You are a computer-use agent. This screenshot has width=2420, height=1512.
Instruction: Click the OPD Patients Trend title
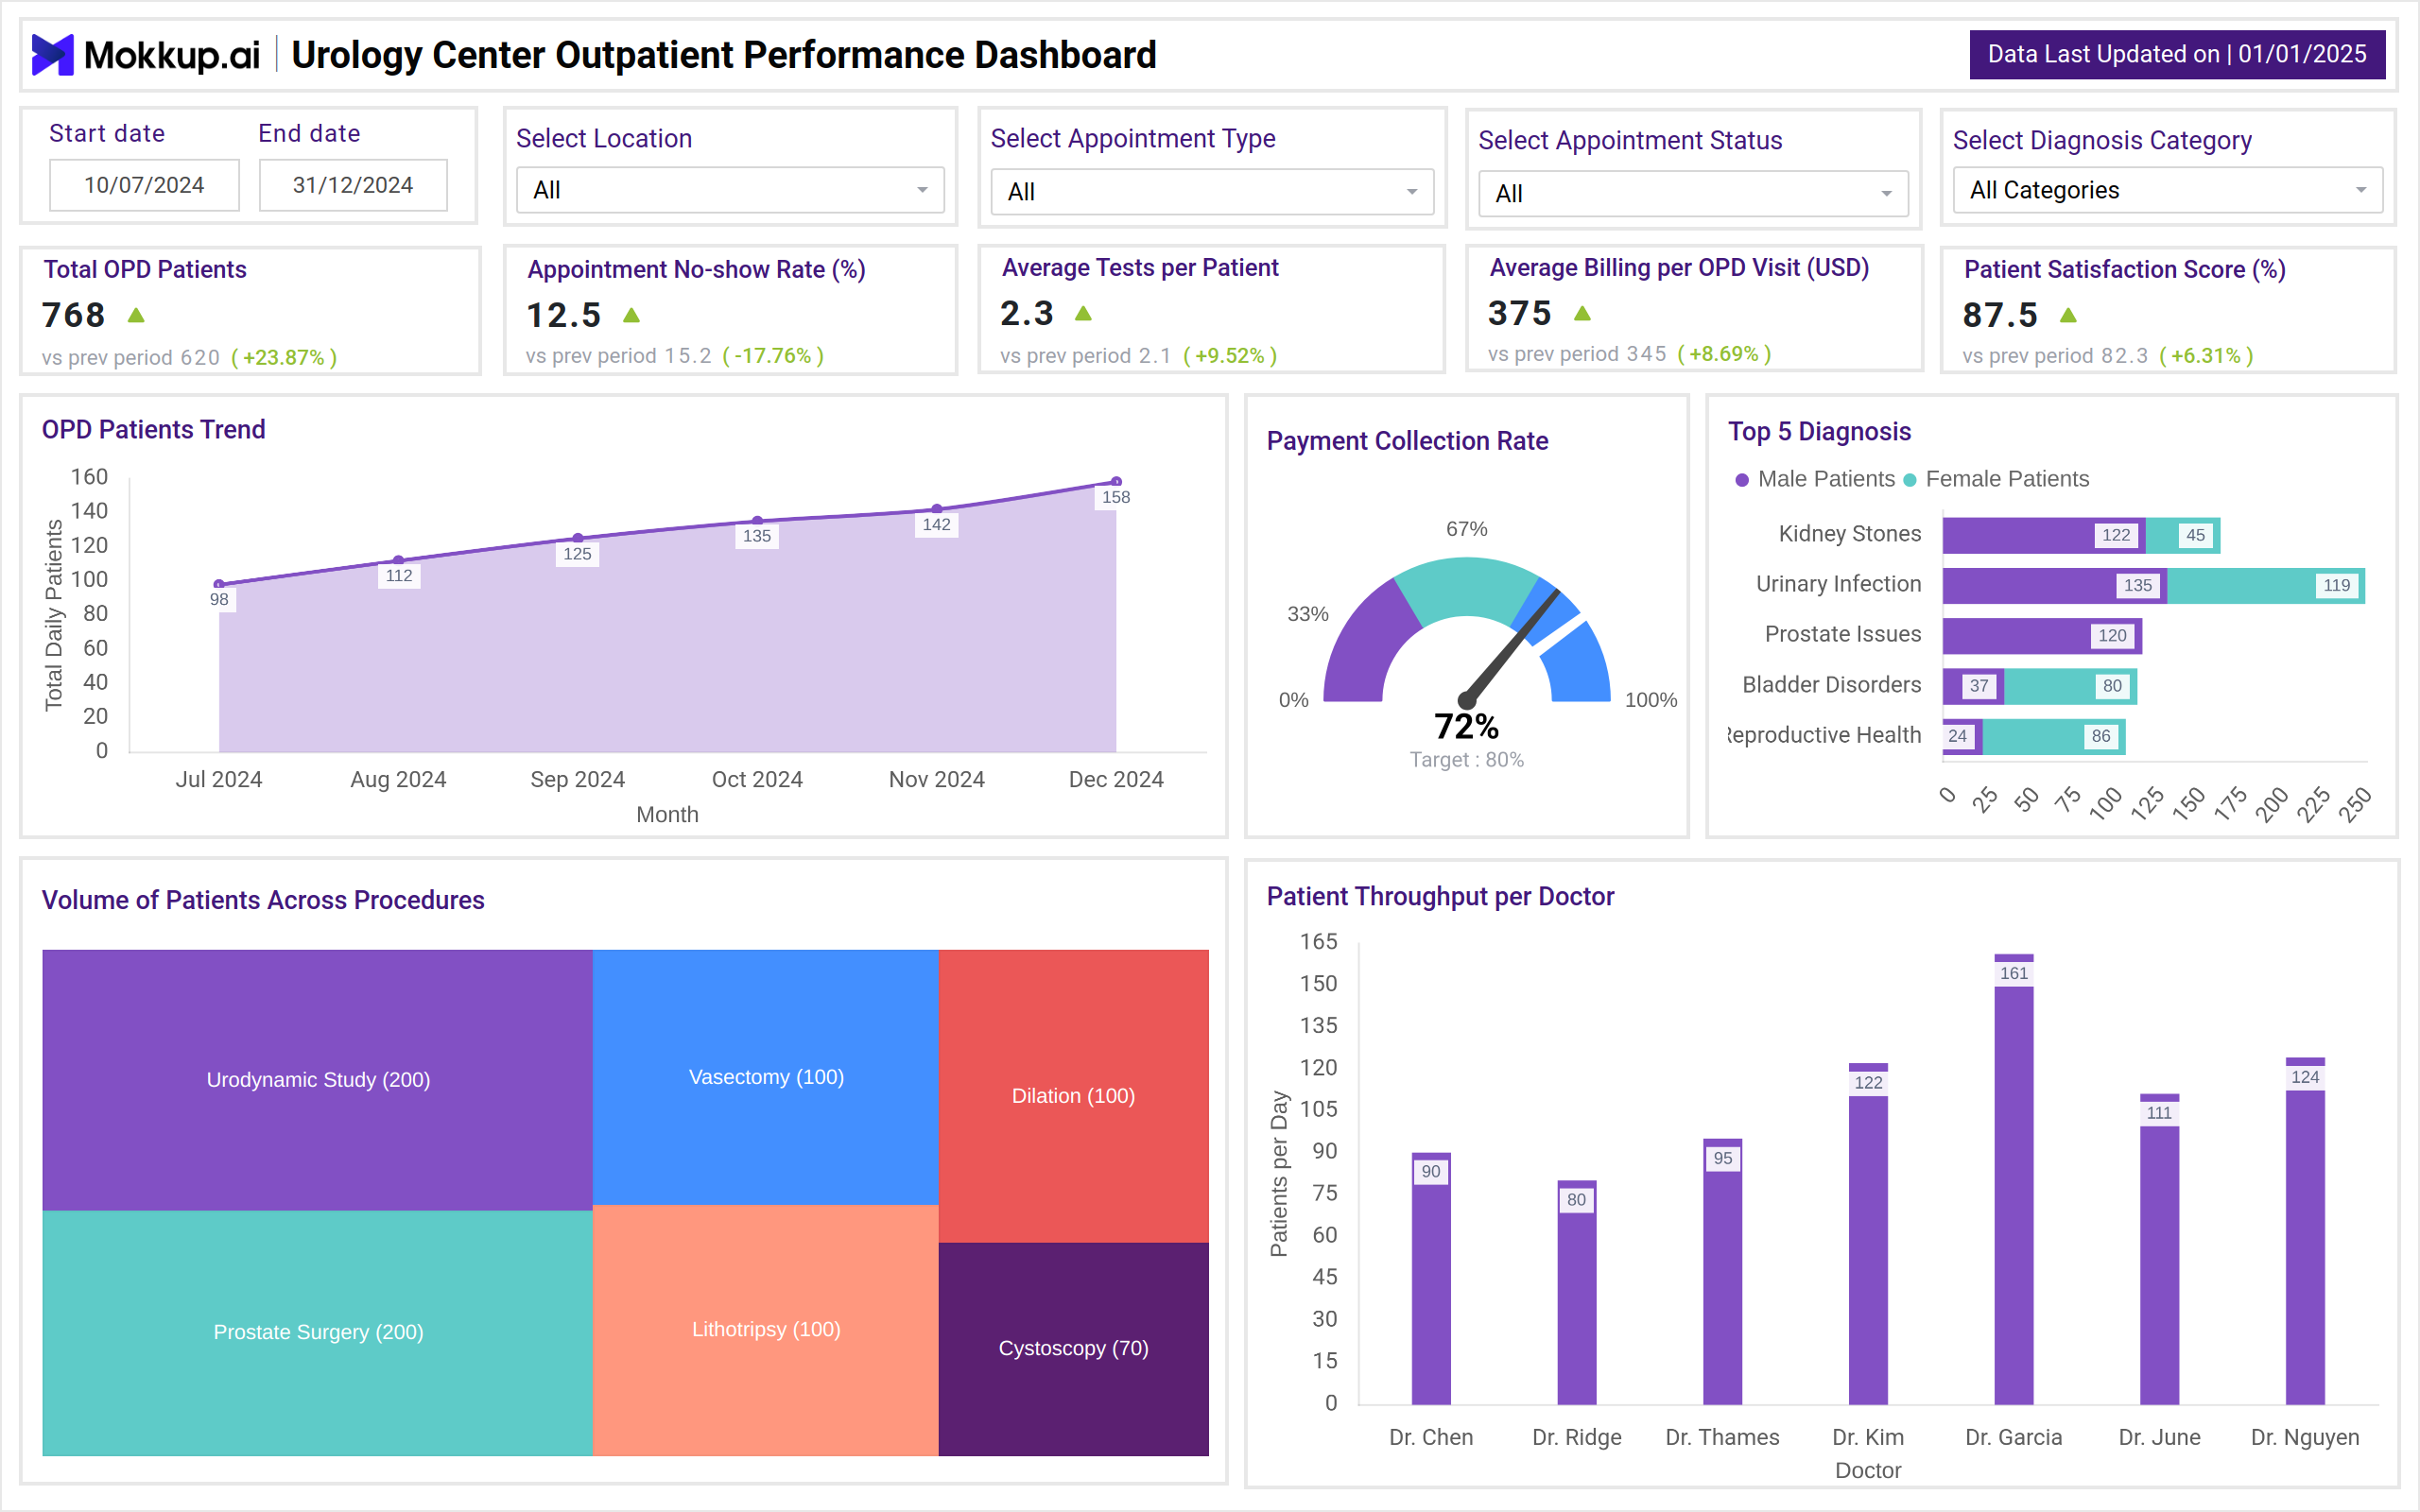click(153, 430)
